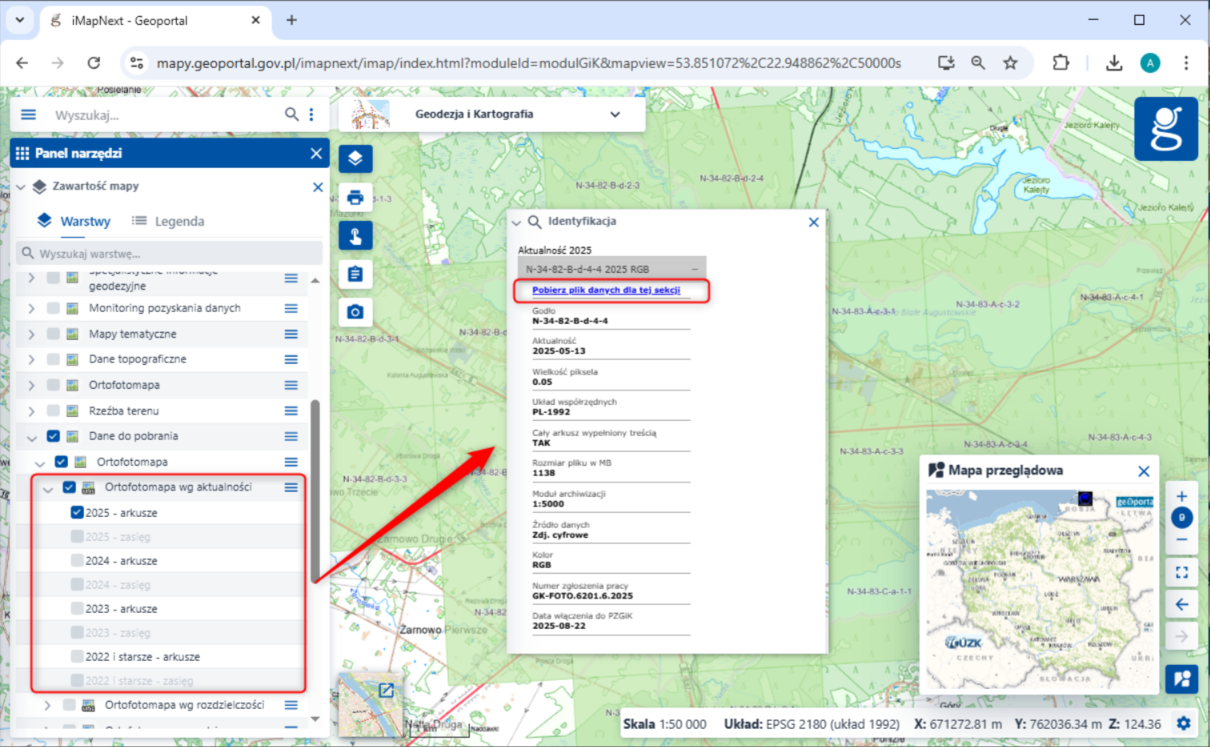Uncheck the 2025 - arkusze layer
This screenshot has height=747, width=1210.
coord(78,513)
